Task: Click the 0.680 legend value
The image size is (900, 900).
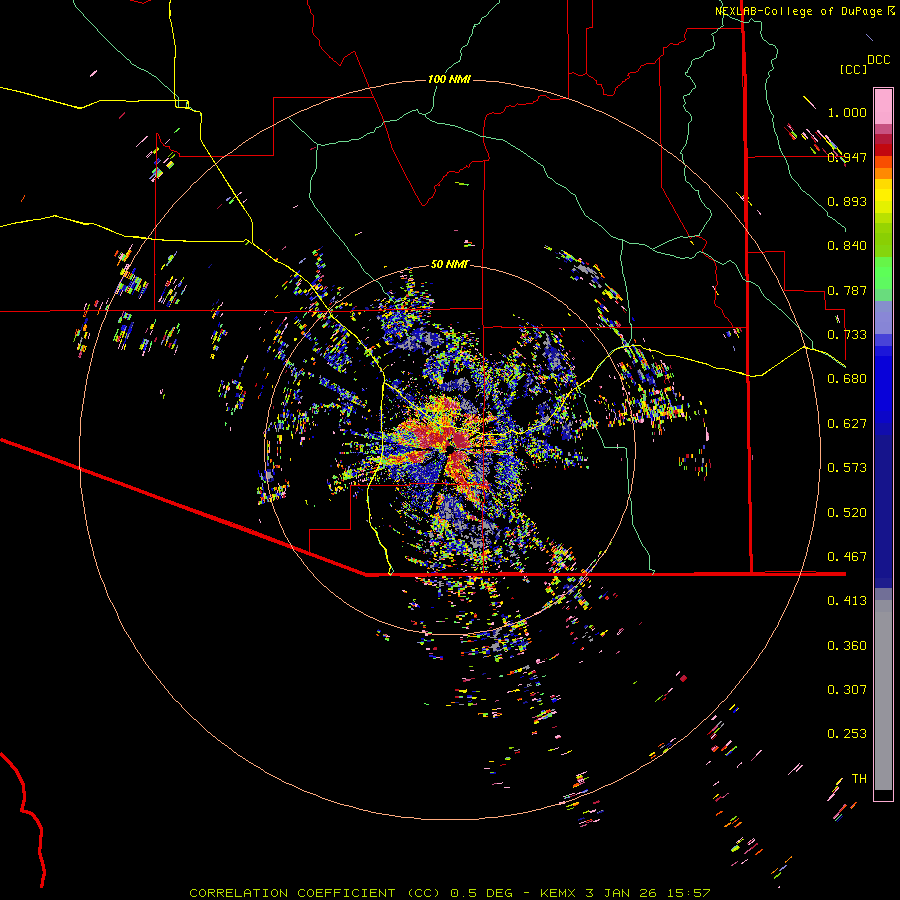Action: (847, 379)
